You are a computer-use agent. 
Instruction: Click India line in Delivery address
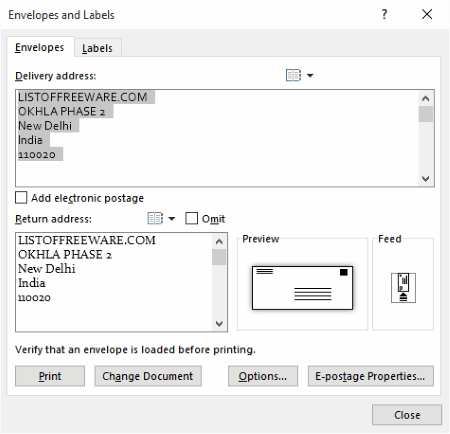(30, 140)
